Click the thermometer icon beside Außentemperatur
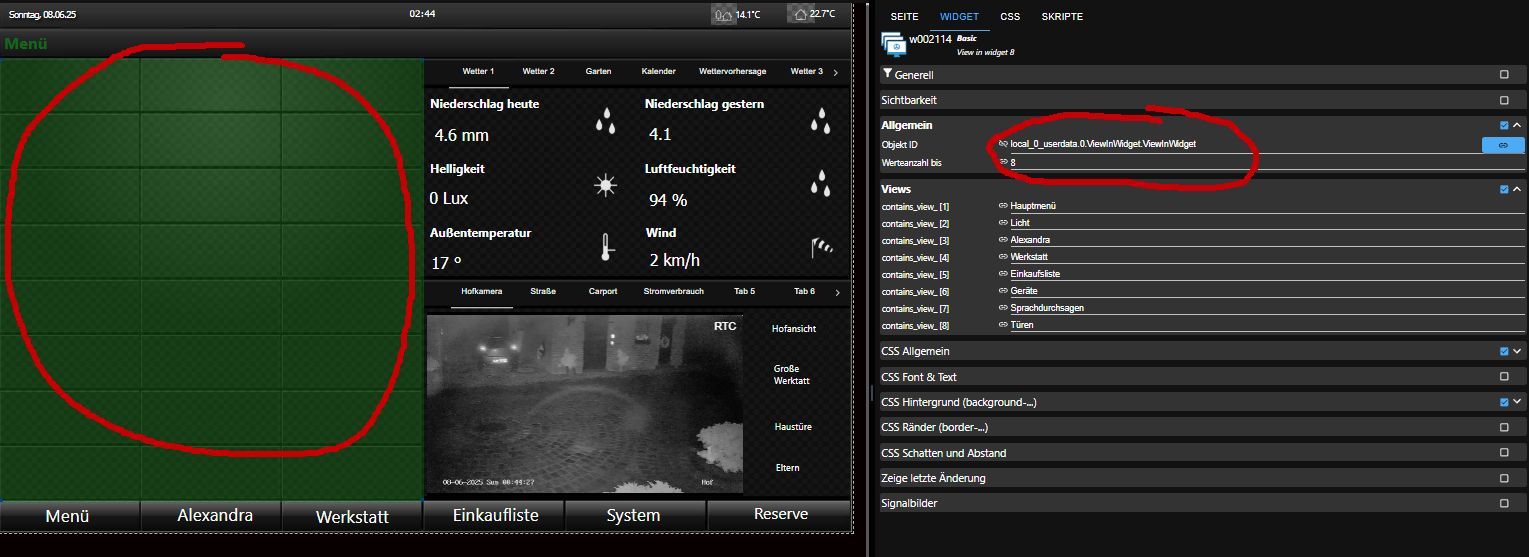The image size is (1529, 557). [x=605, y=247]
